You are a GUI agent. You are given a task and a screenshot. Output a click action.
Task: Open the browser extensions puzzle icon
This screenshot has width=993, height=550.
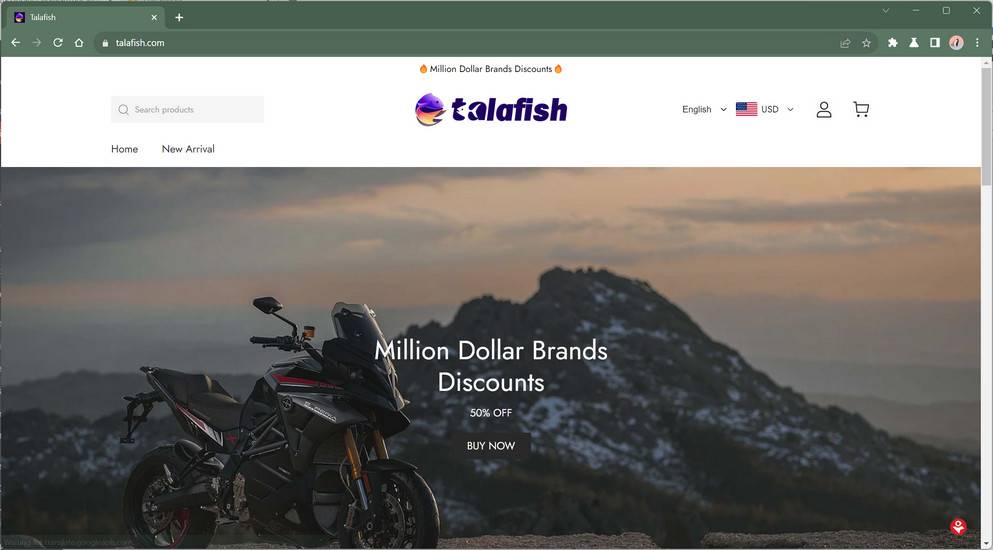[x=892, y=42]
